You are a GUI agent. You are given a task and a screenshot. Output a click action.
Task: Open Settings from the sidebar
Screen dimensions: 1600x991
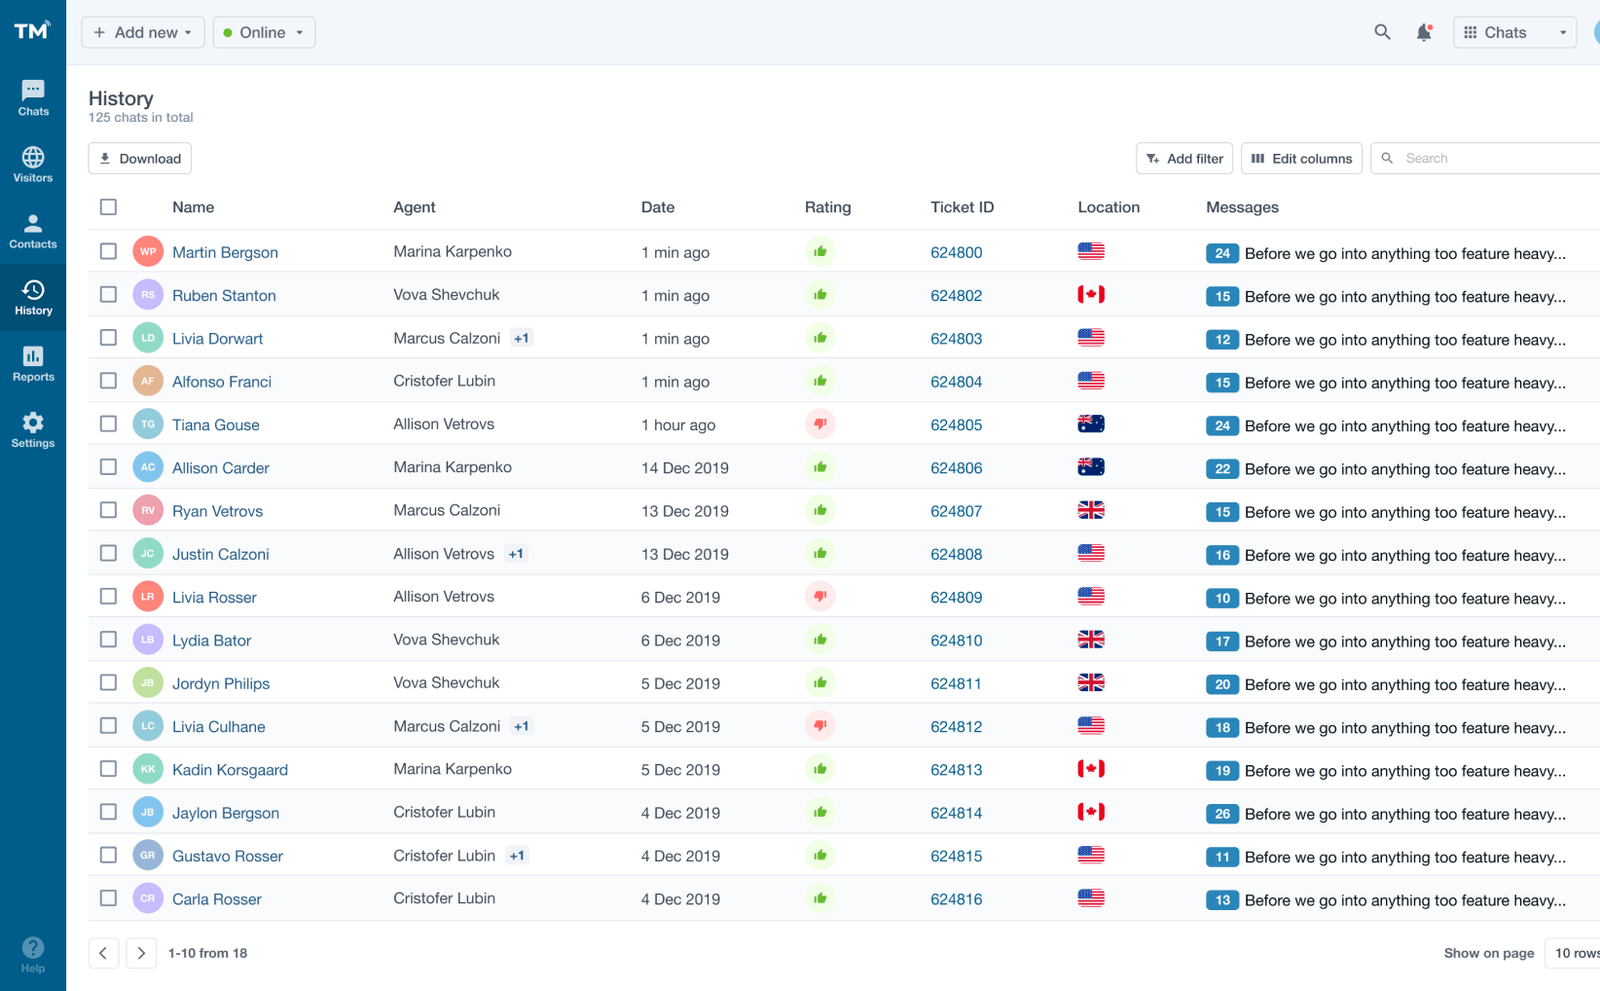pyautogui.click(x=33, y=428)
